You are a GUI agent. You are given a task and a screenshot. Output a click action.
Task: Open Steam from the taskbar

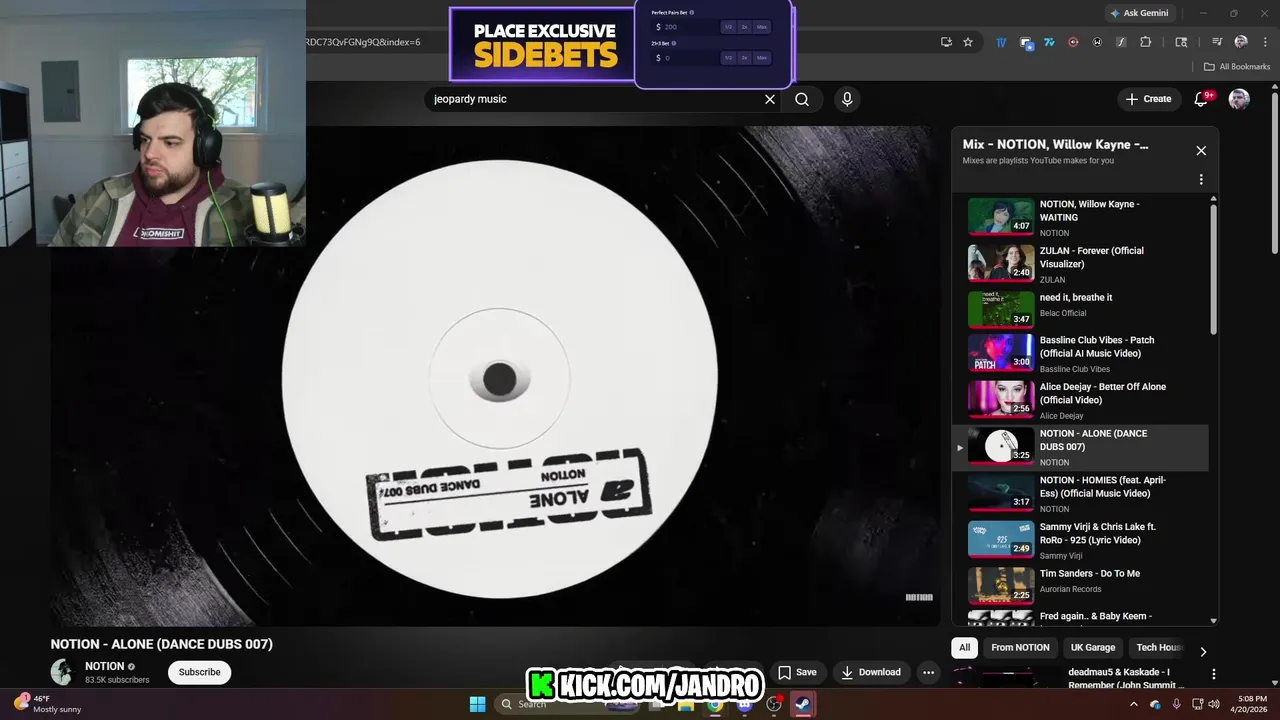(802, 704)
